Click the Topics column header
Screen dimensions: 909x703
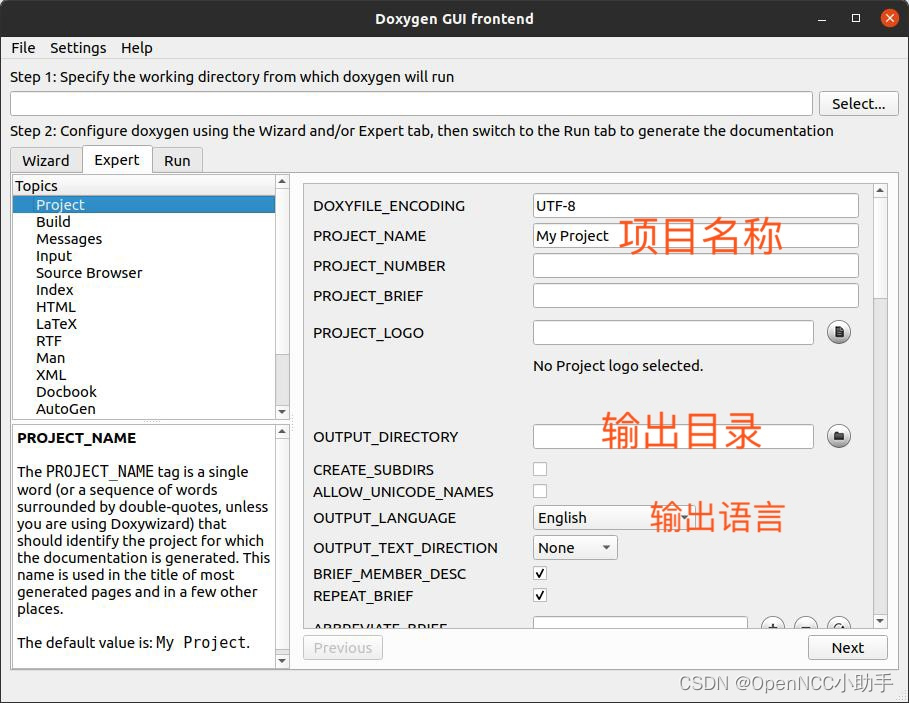click(144, 186)
